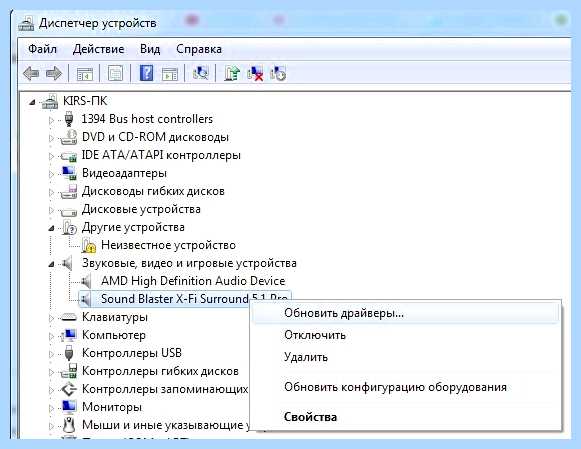581x449 pixels.
Task: Click the Мыши и иные указывающие mouse icon
Action: (69, 425)
